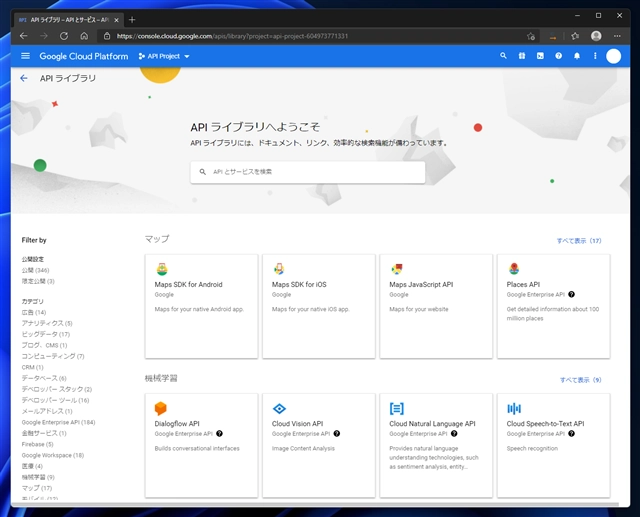640x517 pixels.
Task: Click the account avatar circle
Action: (x=613, y=56)
